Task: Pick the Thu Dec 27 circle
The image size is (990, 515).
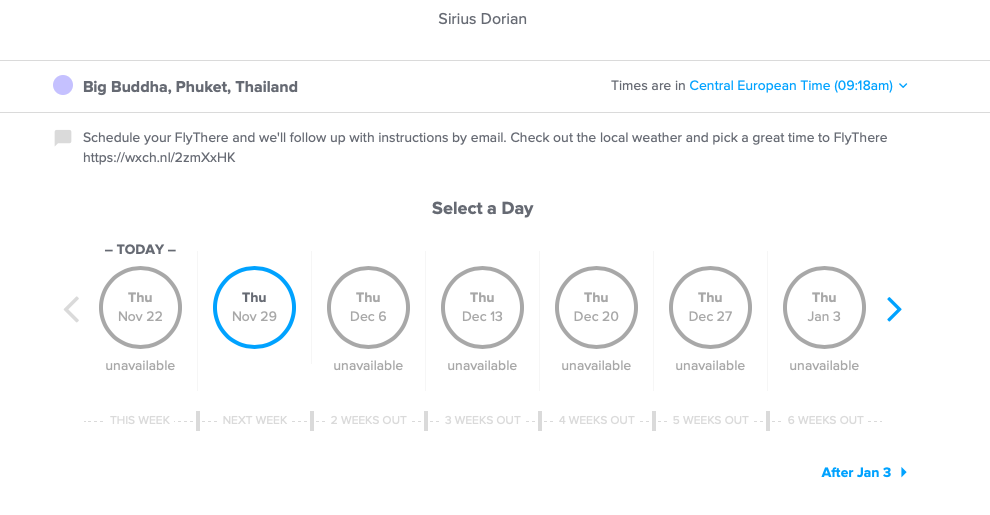Action: (x=710, y=307)
